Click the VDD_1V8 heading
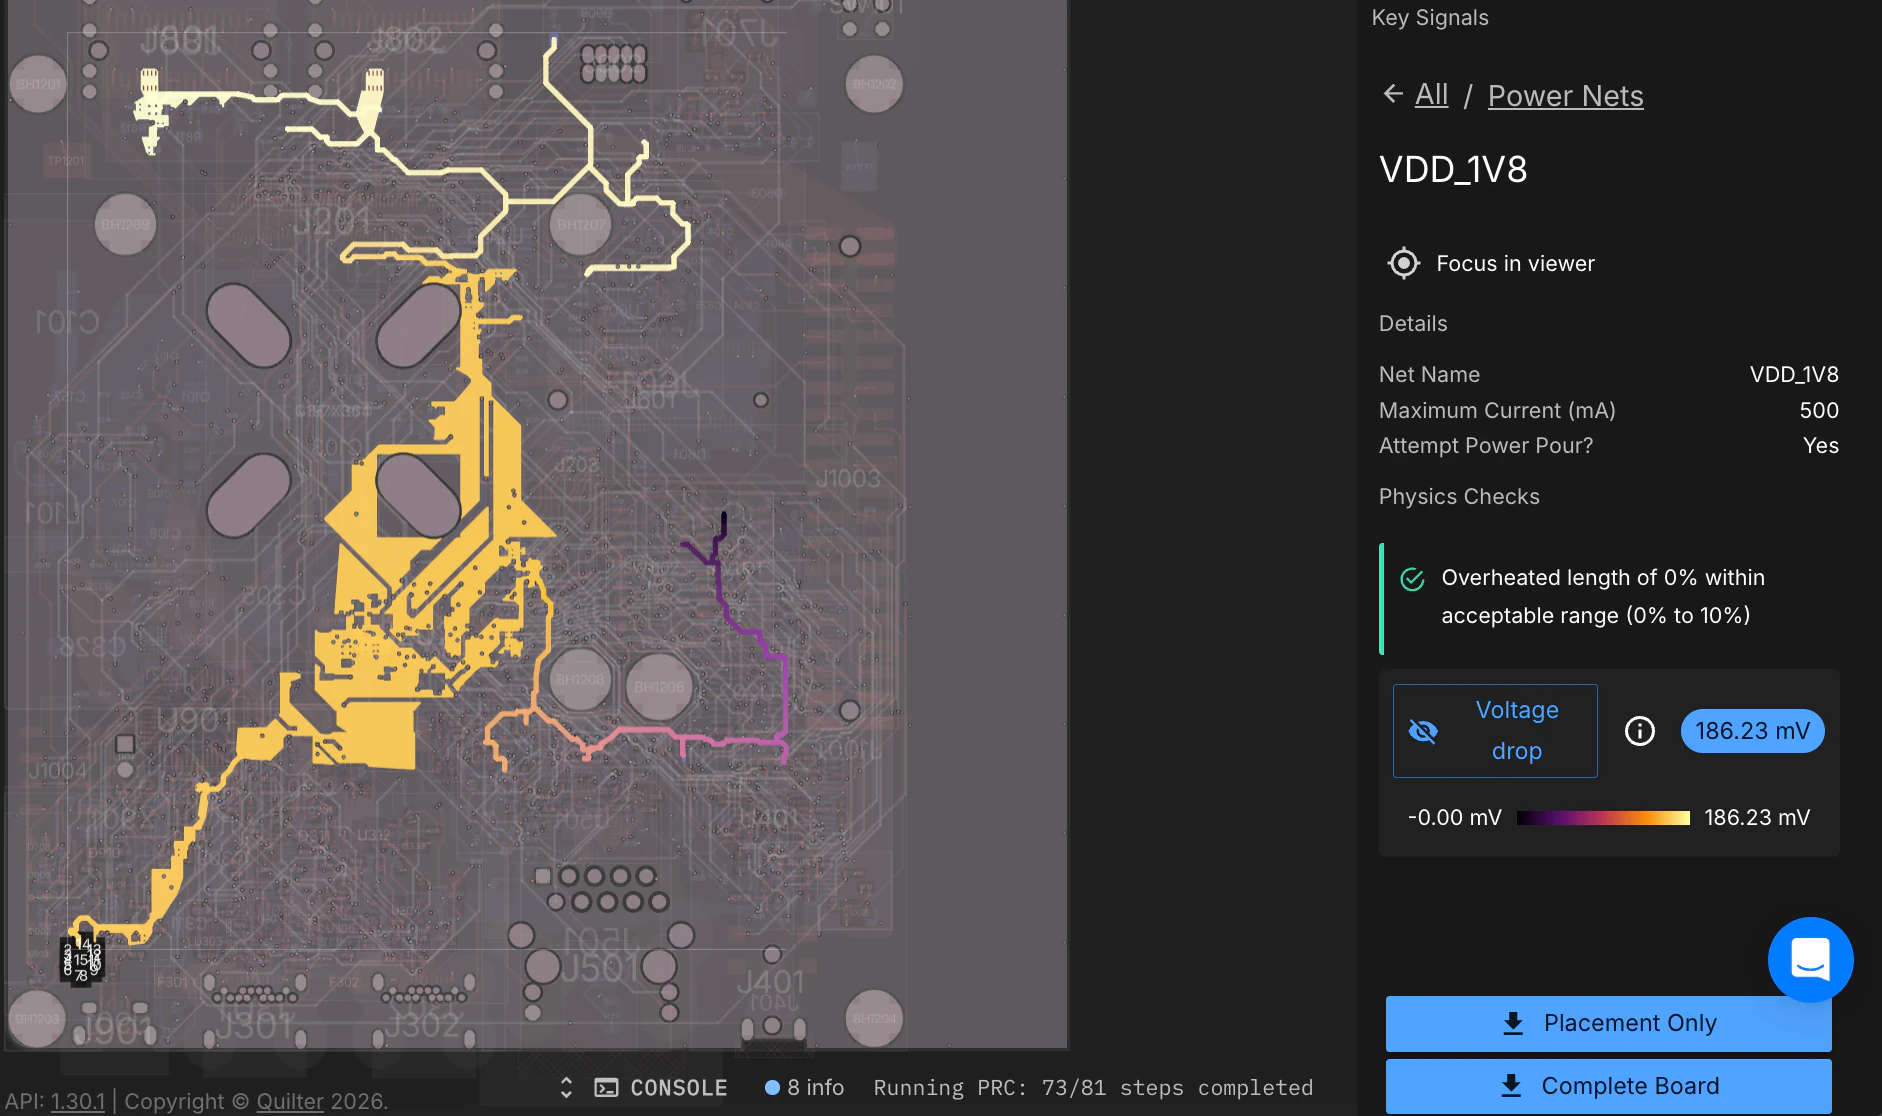The height and width of the screenshot is (1116, 1882). point(1453,169)
